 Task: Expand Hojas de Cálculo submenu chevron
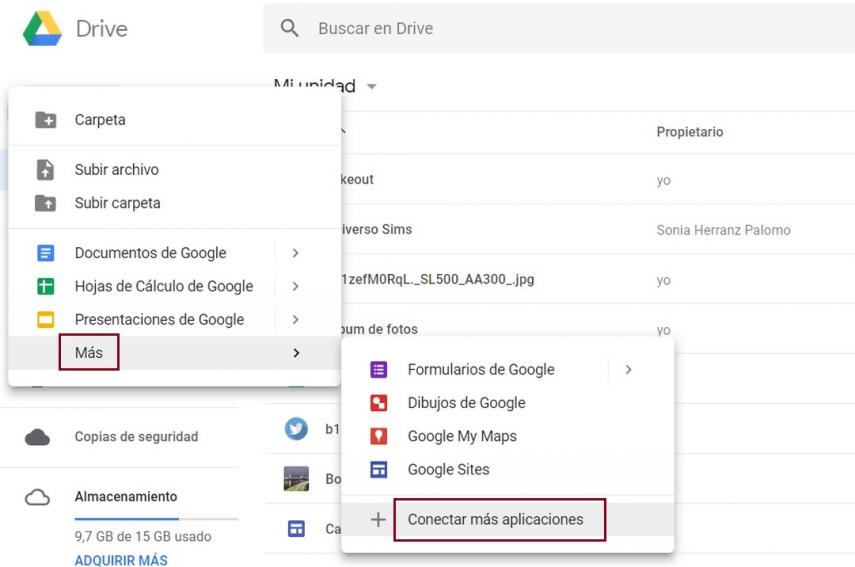pyautogui.click(x=296, y=286)
